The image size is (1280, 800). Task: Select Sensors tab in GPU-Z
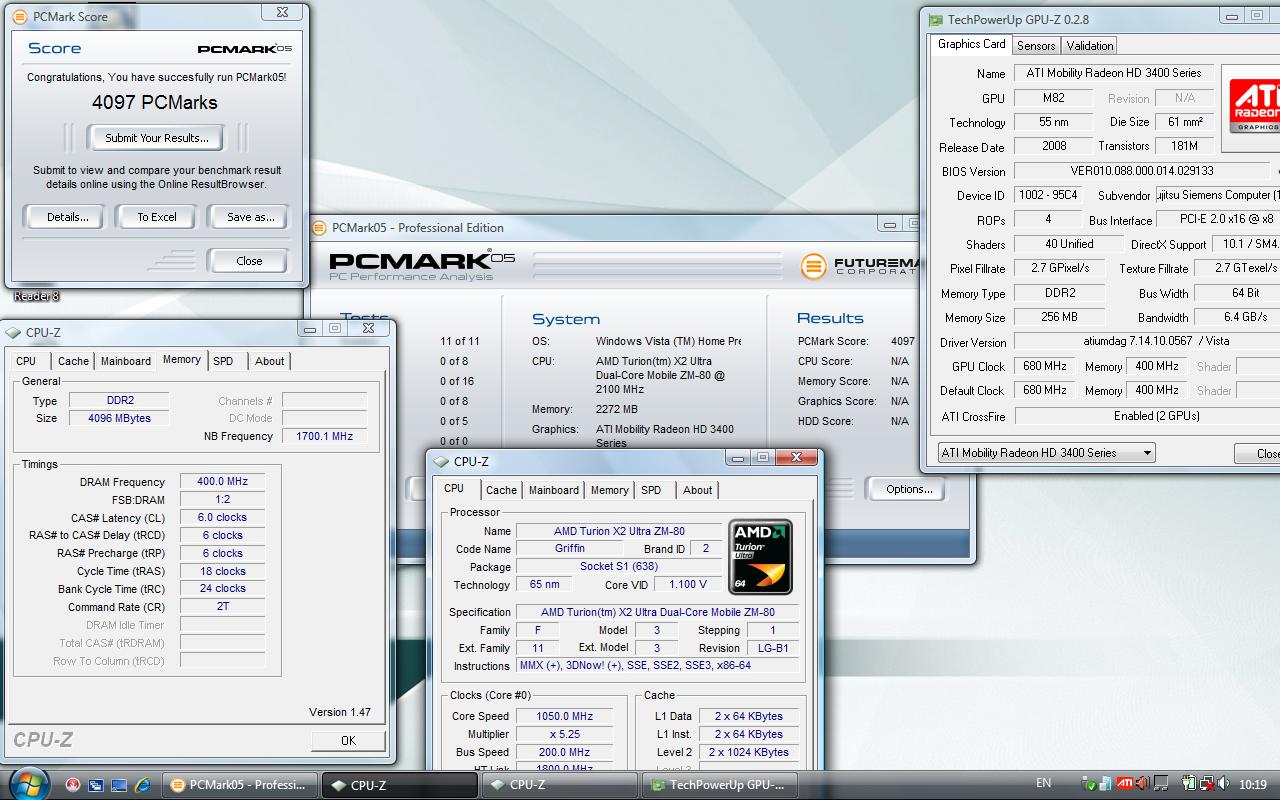[1036, 46]
